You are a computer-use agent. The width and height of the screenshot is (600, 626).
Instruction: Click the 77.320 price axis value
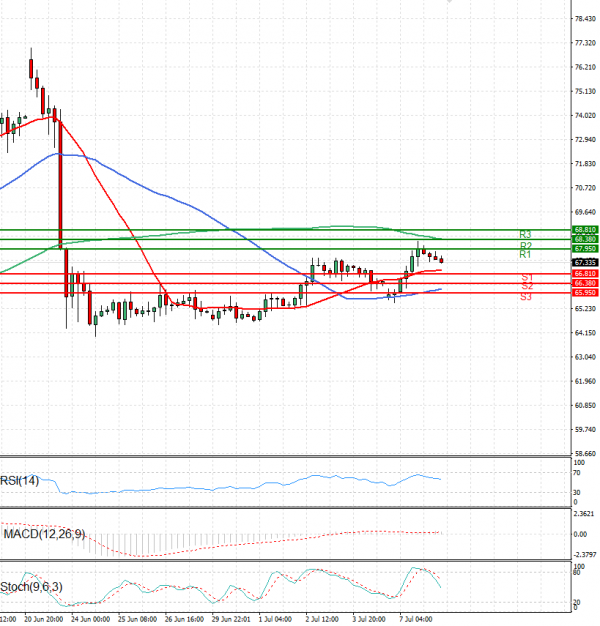point(585,43)
